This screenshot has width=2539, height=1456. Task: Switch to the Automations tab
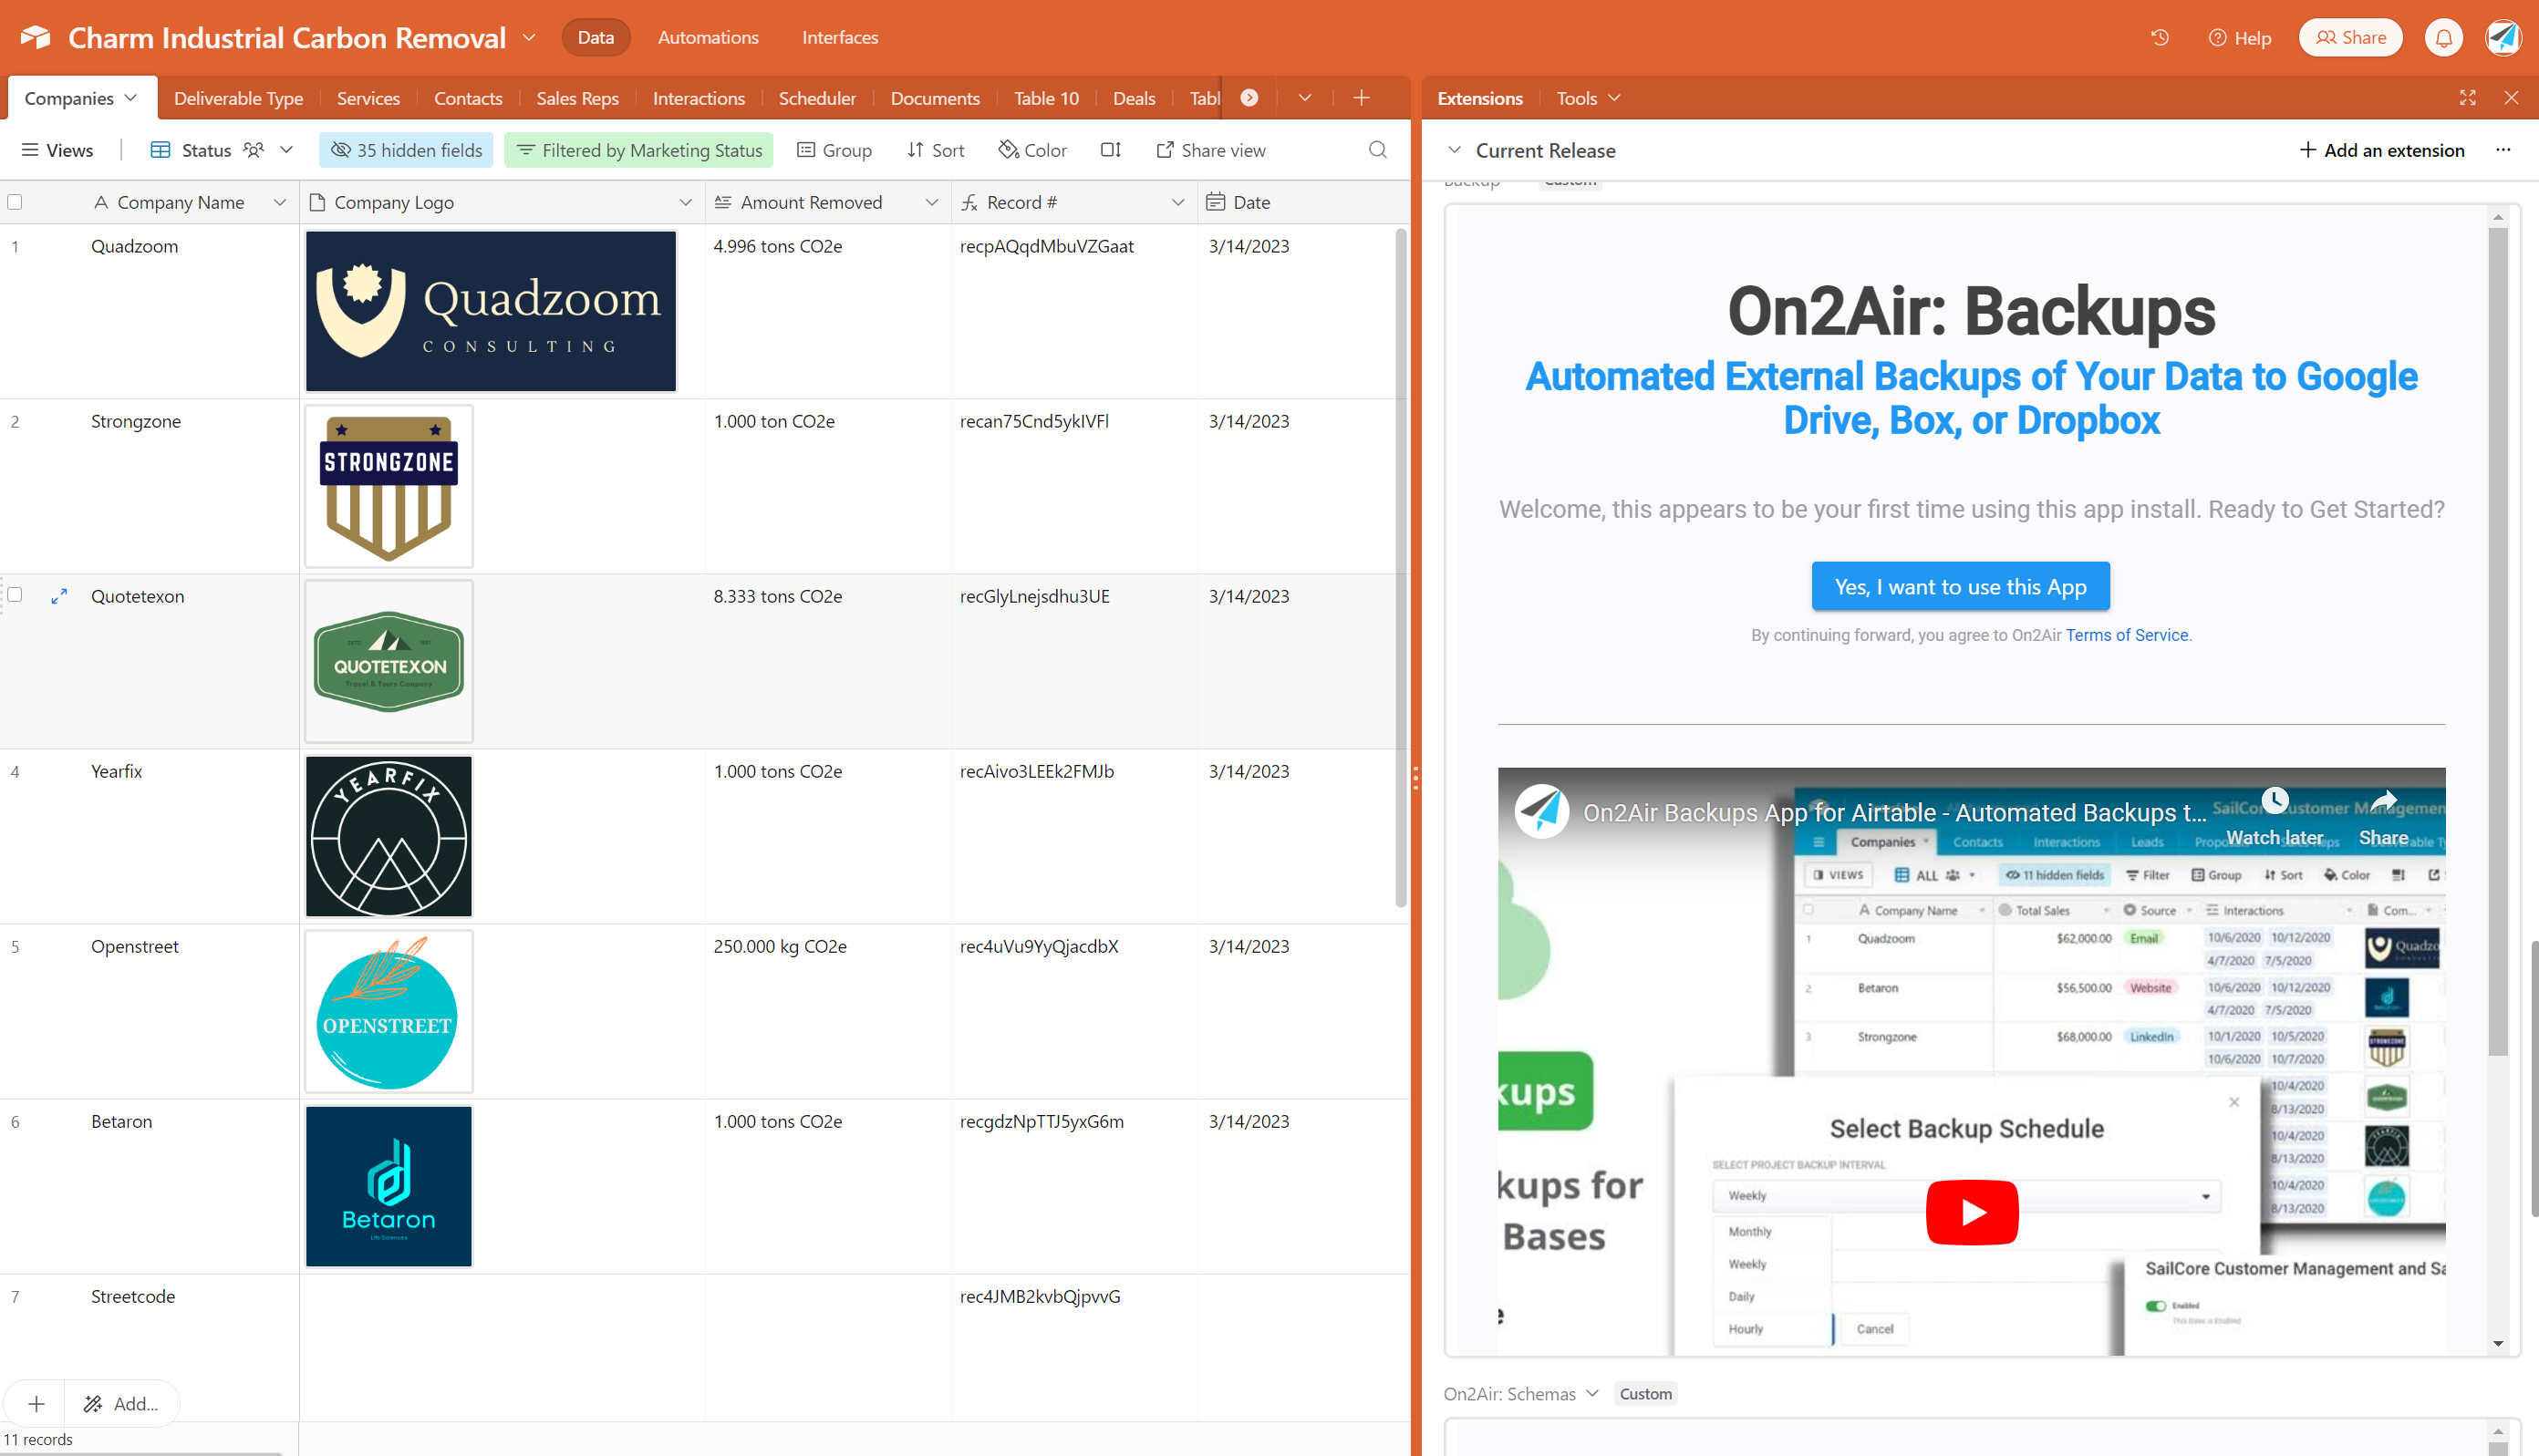(708, 37)
